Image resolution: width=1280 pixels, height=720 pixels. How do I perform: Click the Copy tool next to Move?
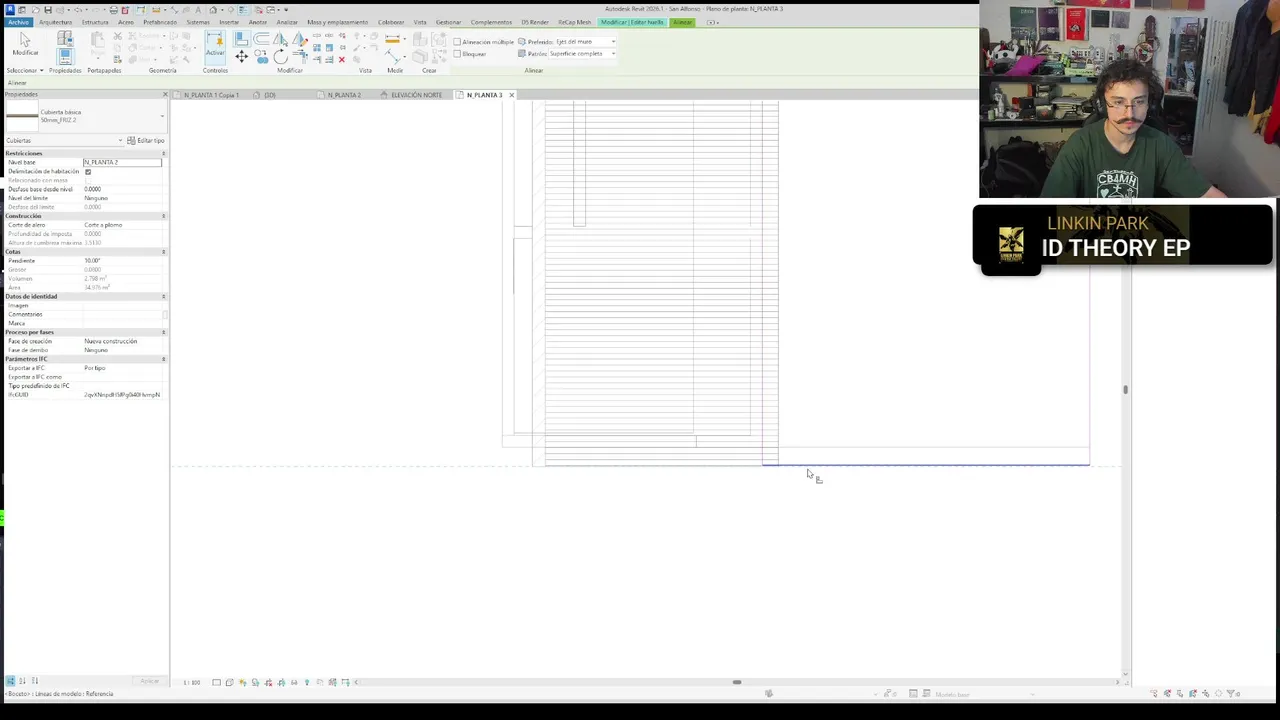(261, 57)
